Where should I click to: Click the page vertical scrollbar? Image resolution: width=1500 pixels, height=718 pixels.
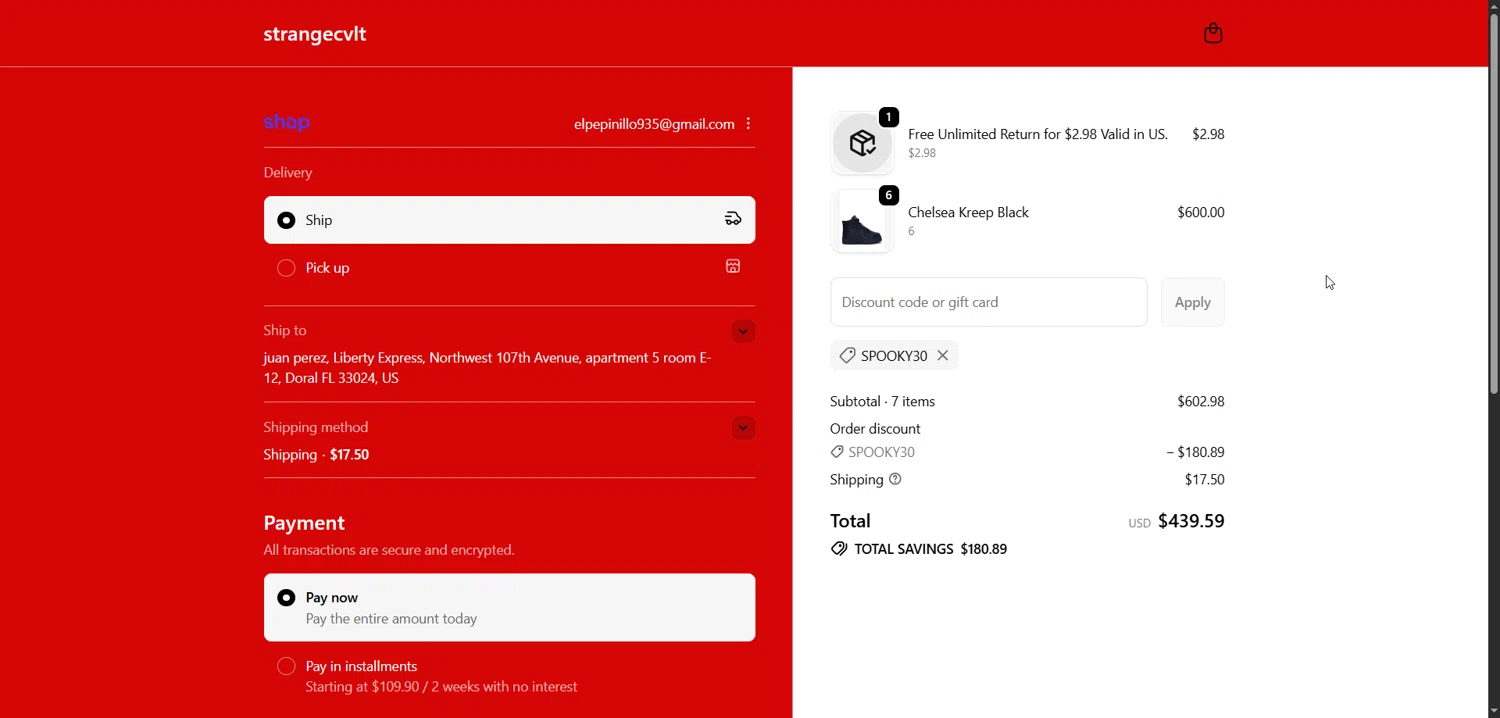click(1494, 205)
